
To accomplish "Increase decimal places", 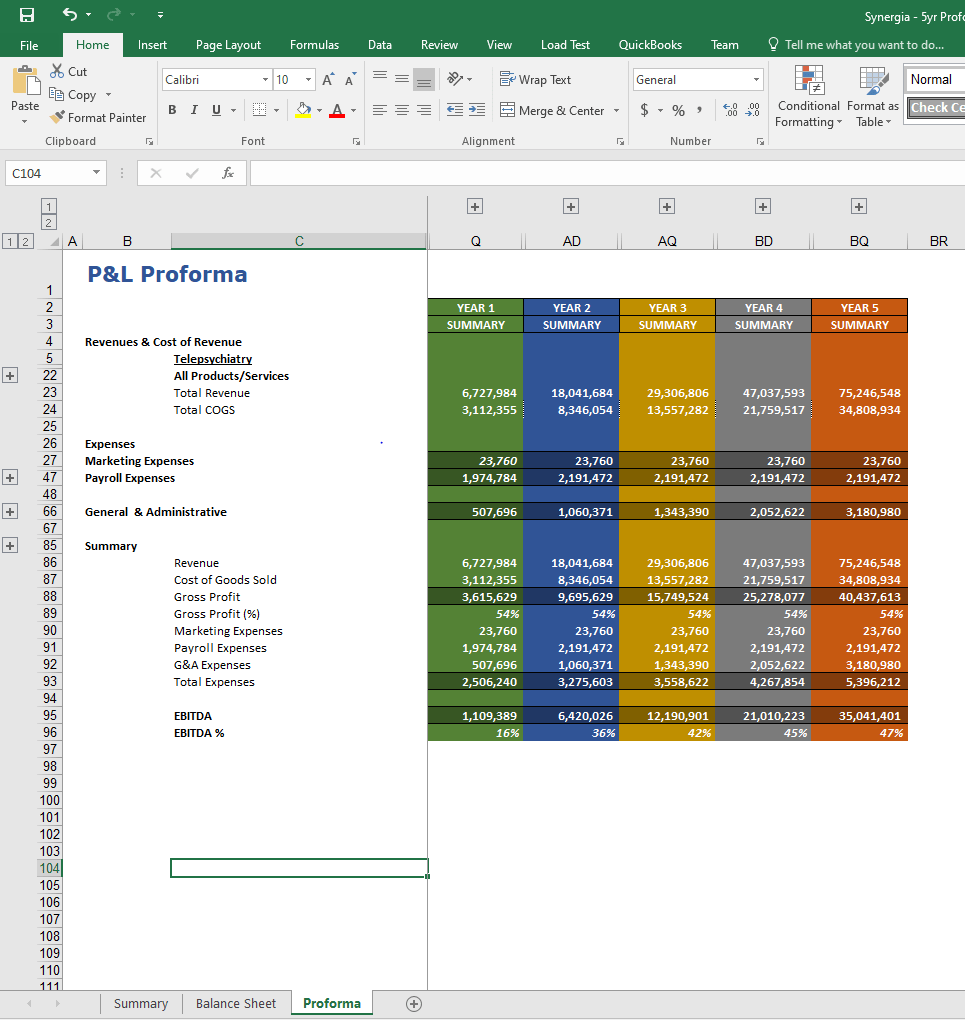I will pyautogui.click(x=731, y=111).
